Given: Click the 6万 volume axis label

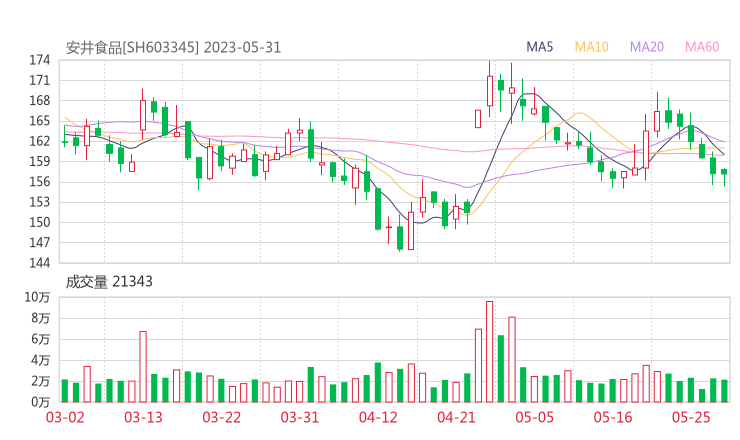Looking at the screenshot, I should point(41,339).
